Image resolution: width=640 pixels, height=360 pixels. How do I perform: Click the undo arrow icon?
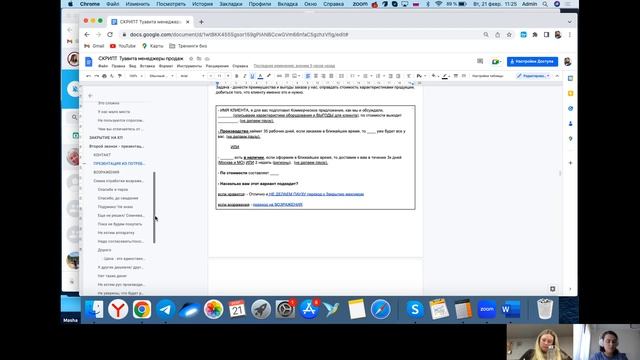point(88,76)
